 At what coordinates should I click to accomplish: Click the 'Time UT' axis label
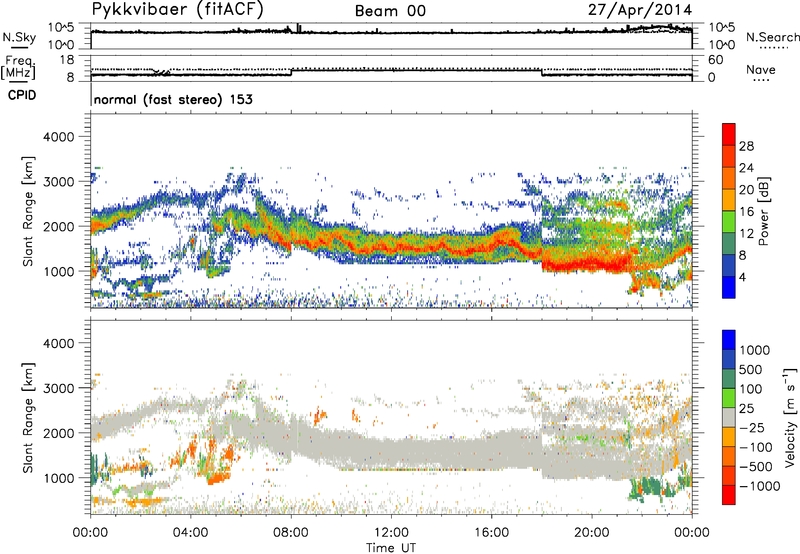click(391, 548)
